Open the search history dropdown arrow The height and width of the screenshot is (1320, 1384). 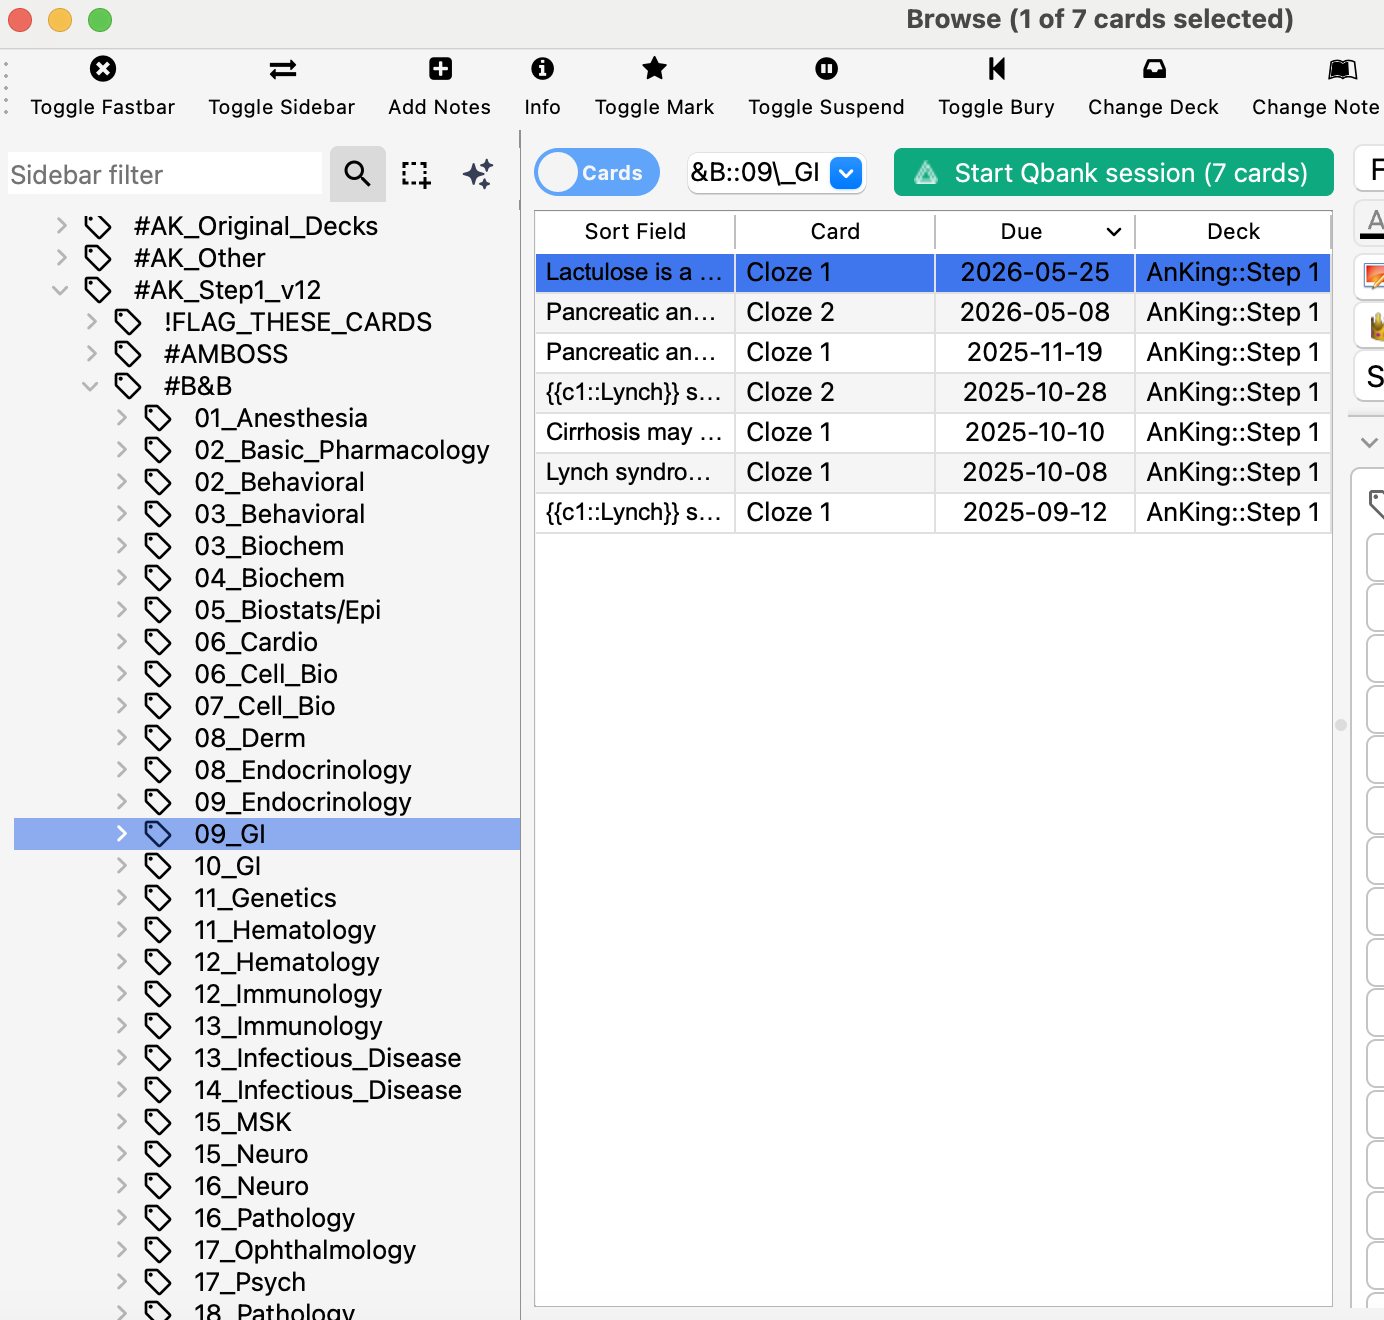pos(846,173)
